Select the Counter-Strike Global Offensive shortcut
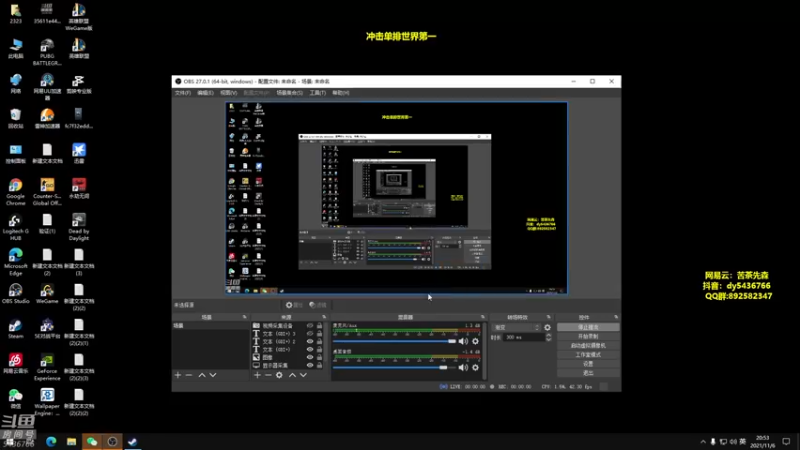Image resolution: width=800 pixels, height=450 pixels. pos(47,191)
